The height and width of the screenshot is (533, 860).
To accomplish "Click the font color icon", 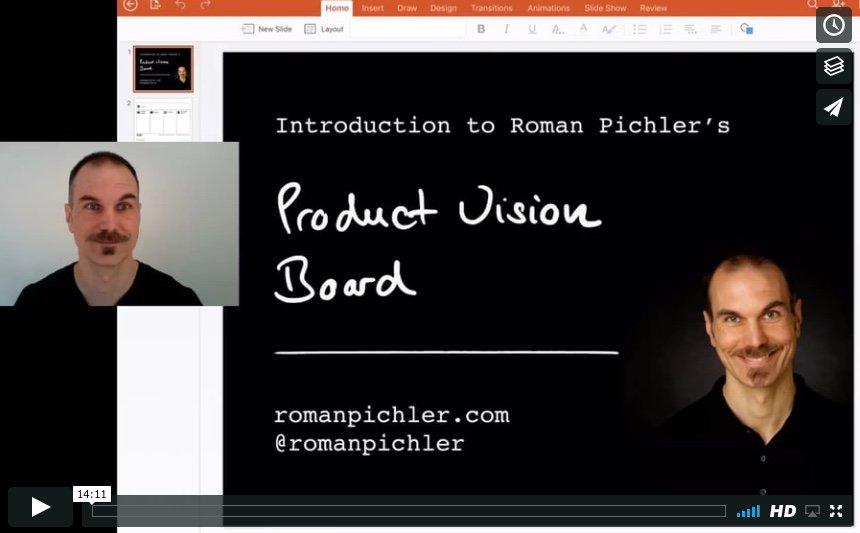I will (x=584, y=29).
